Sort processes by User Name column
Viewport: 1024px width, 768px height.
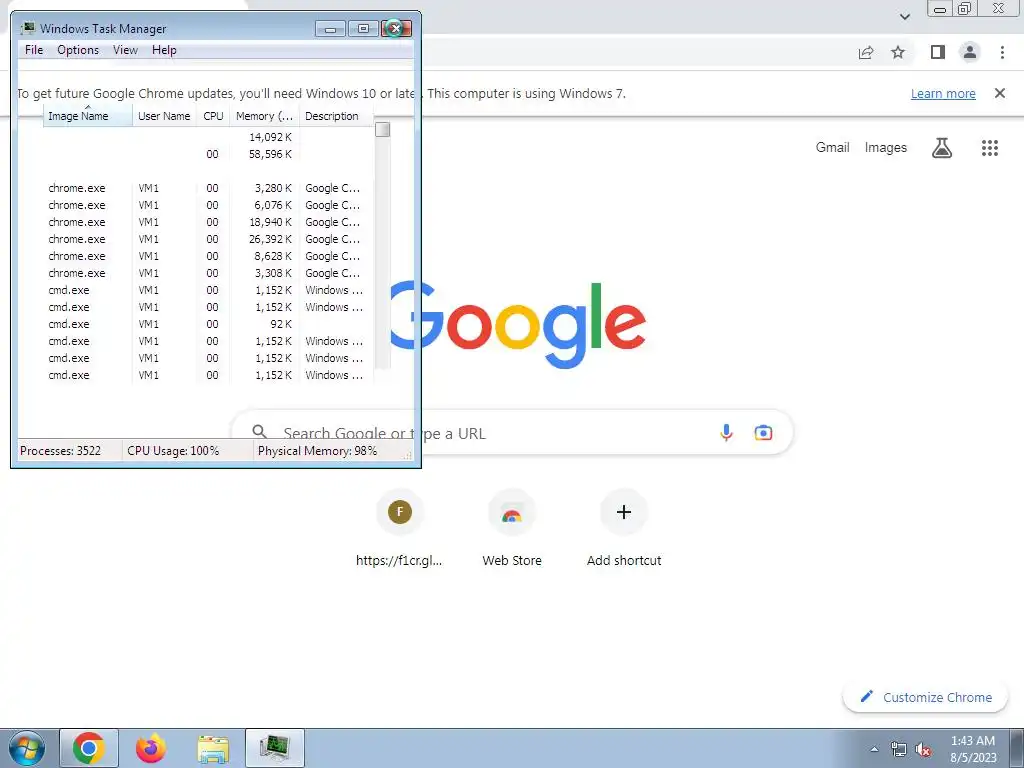coord(165,116)
